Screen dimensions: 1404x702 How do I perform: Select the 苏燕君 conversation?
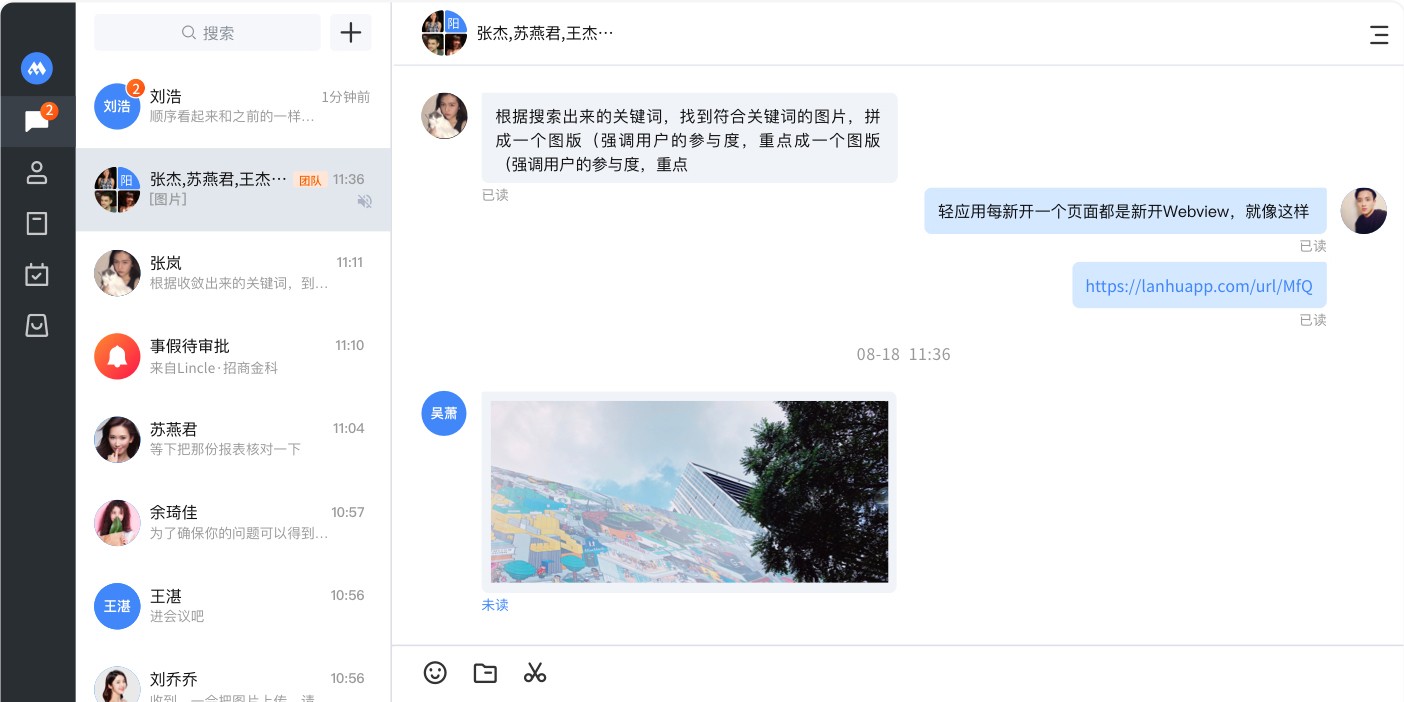233,439
